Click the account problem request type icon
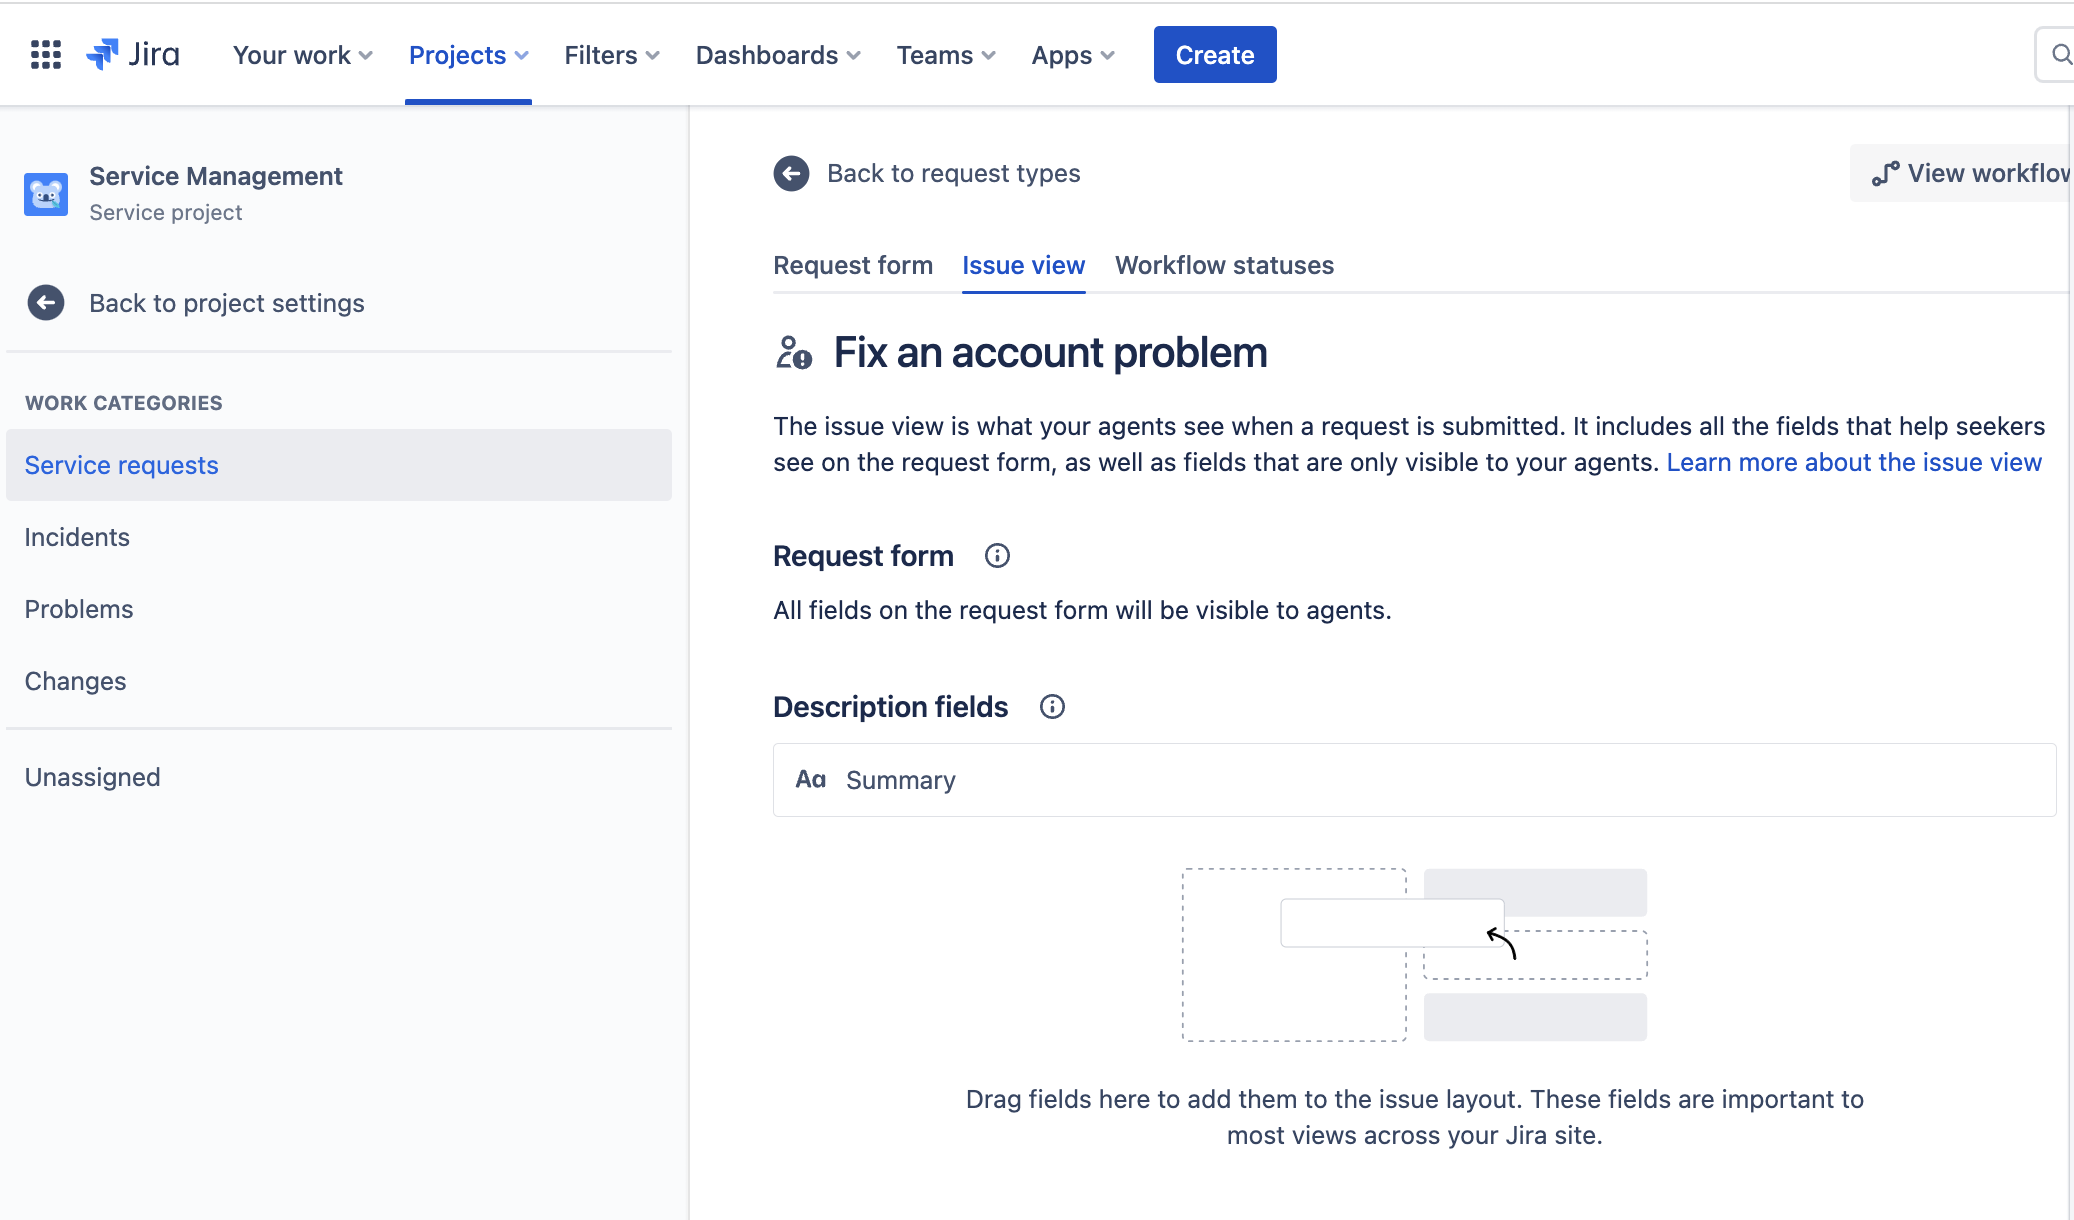Viewport: 2074px width, 1220px height. pyautogui.click(x=794, y=353)
